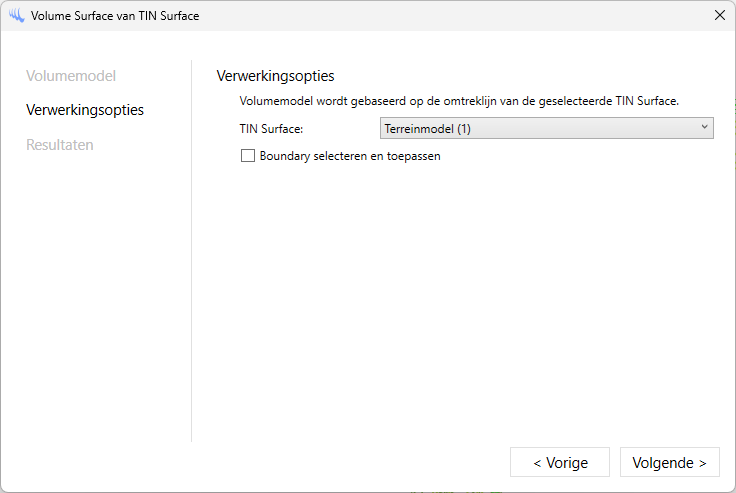Click the Verwerkingsopties section heading
The image size is (736, 493).
click(x=275, y=76)
